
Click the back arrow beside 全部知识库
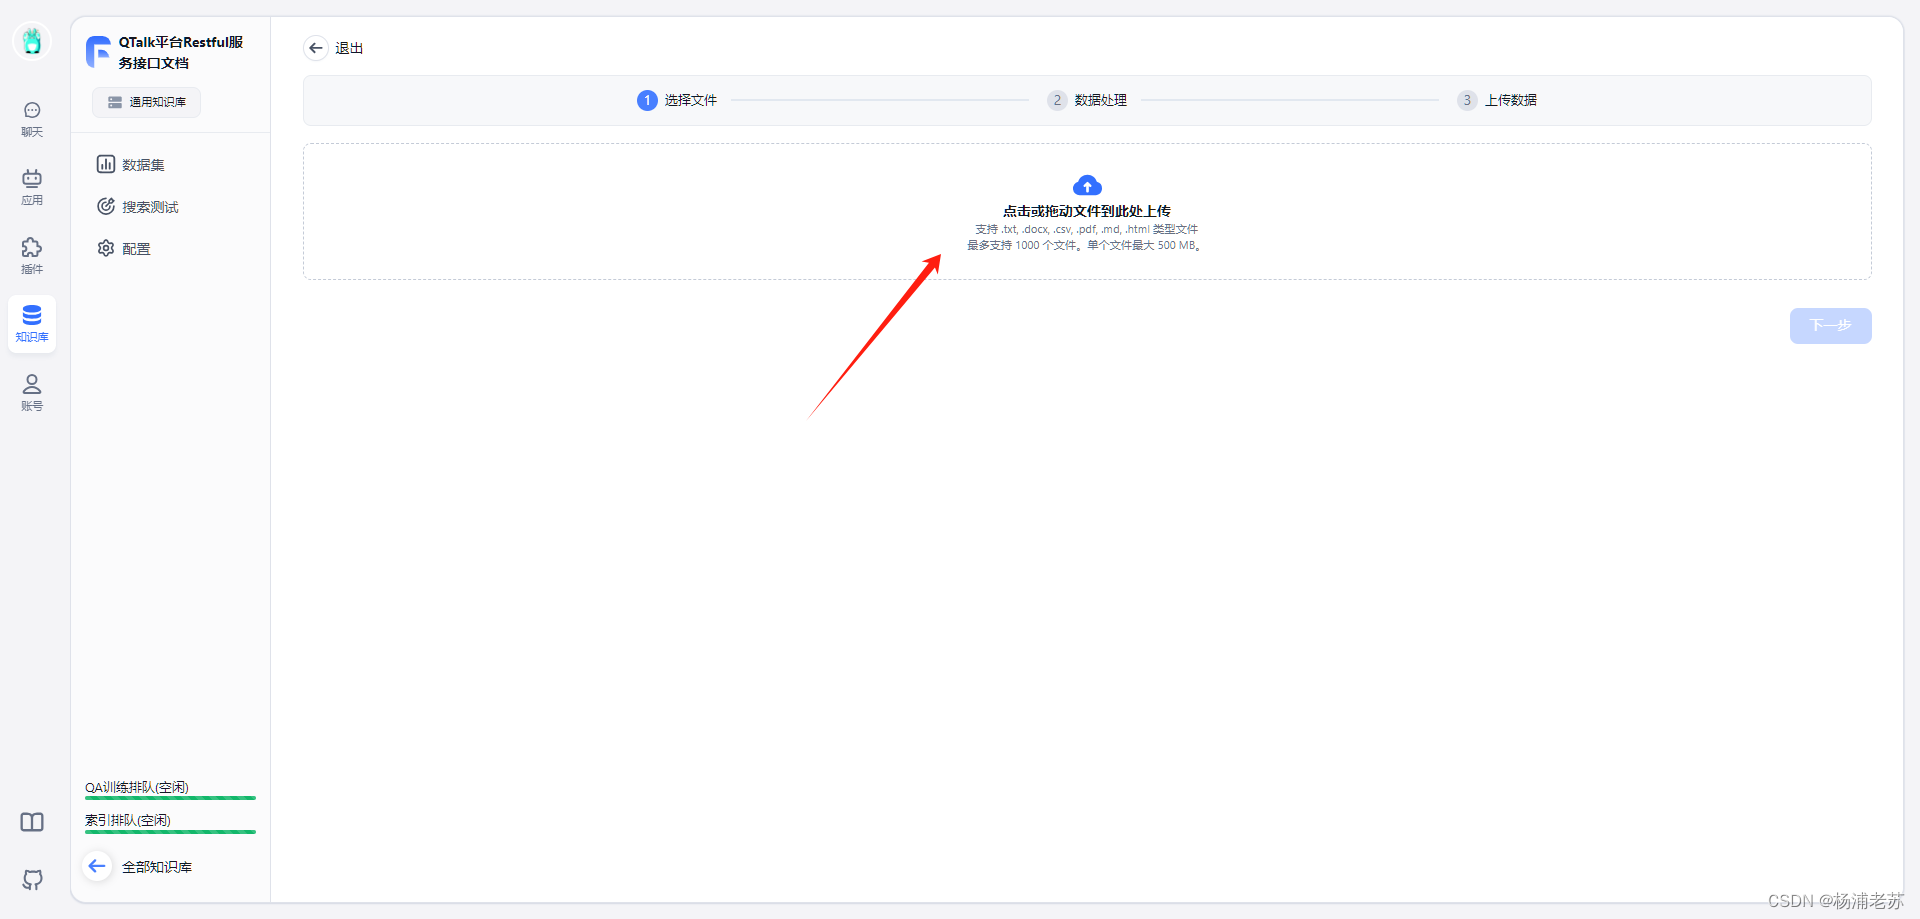pos(97,866)
